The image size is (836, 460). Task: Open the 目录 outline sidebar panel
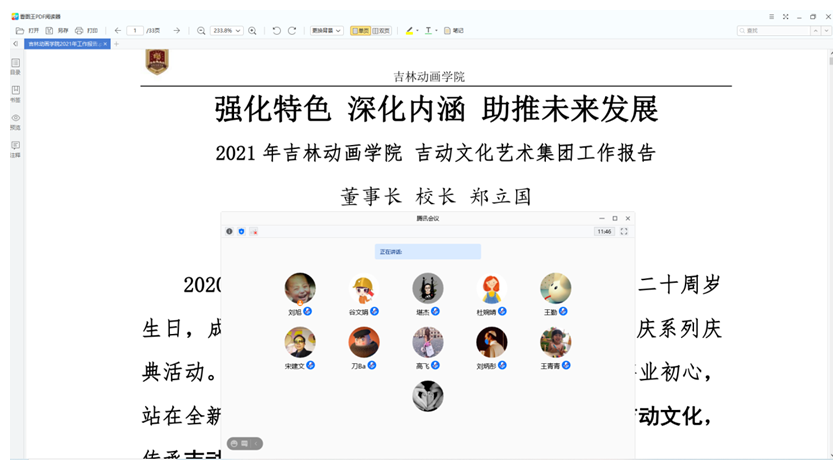(x=15, y=66)
